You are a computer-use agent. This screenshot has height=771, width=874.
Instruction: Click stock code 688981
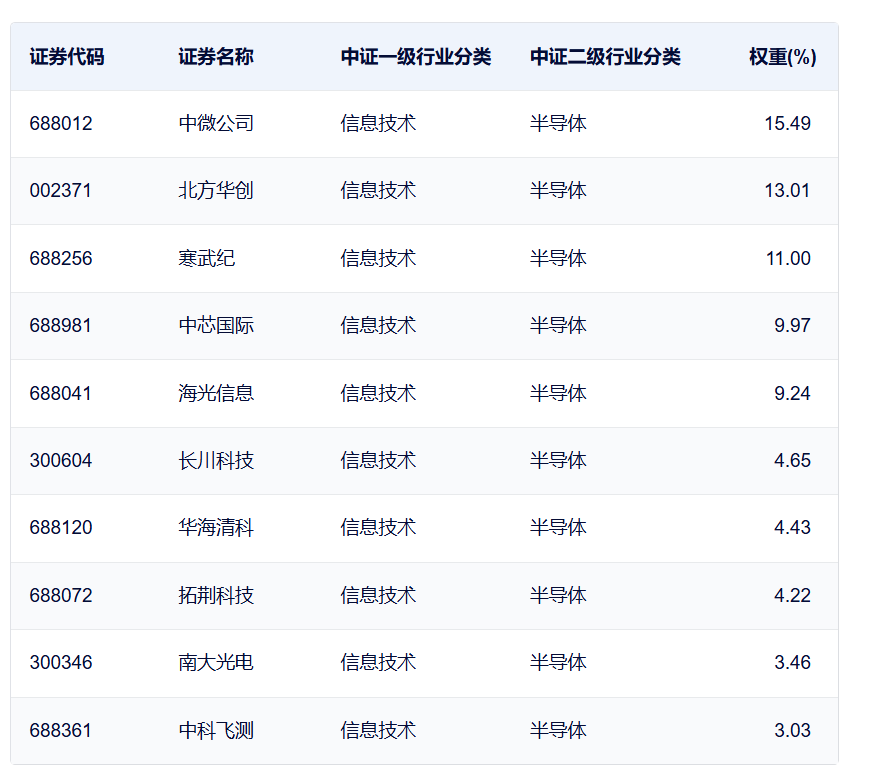[x=61, y=326]
